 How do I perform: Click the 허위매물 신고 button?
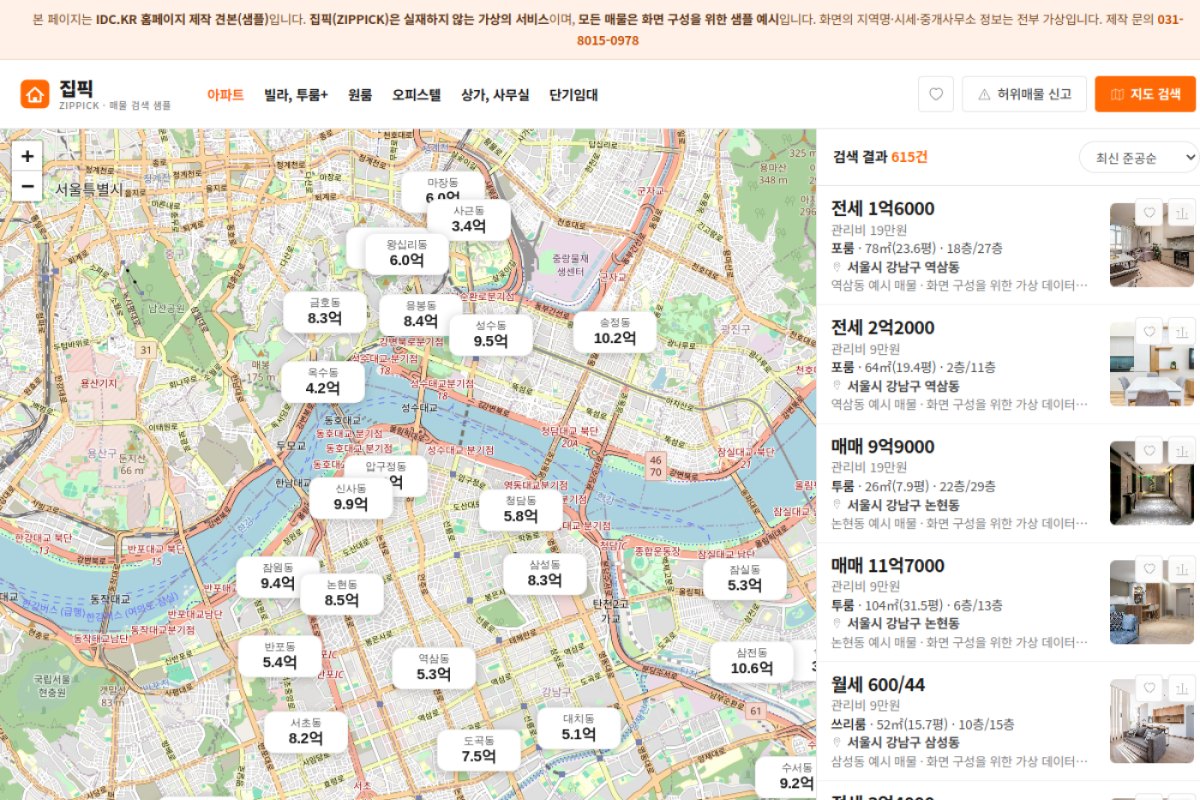coord(1023,94)
